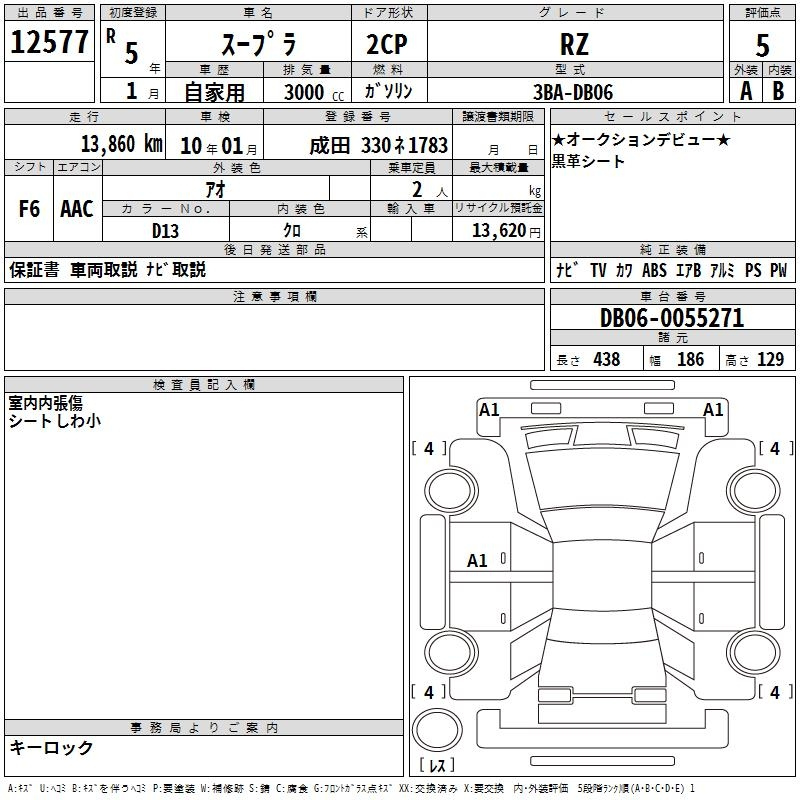
Task: Click the A1 mark on left door
Action: (x=478, y=561)
